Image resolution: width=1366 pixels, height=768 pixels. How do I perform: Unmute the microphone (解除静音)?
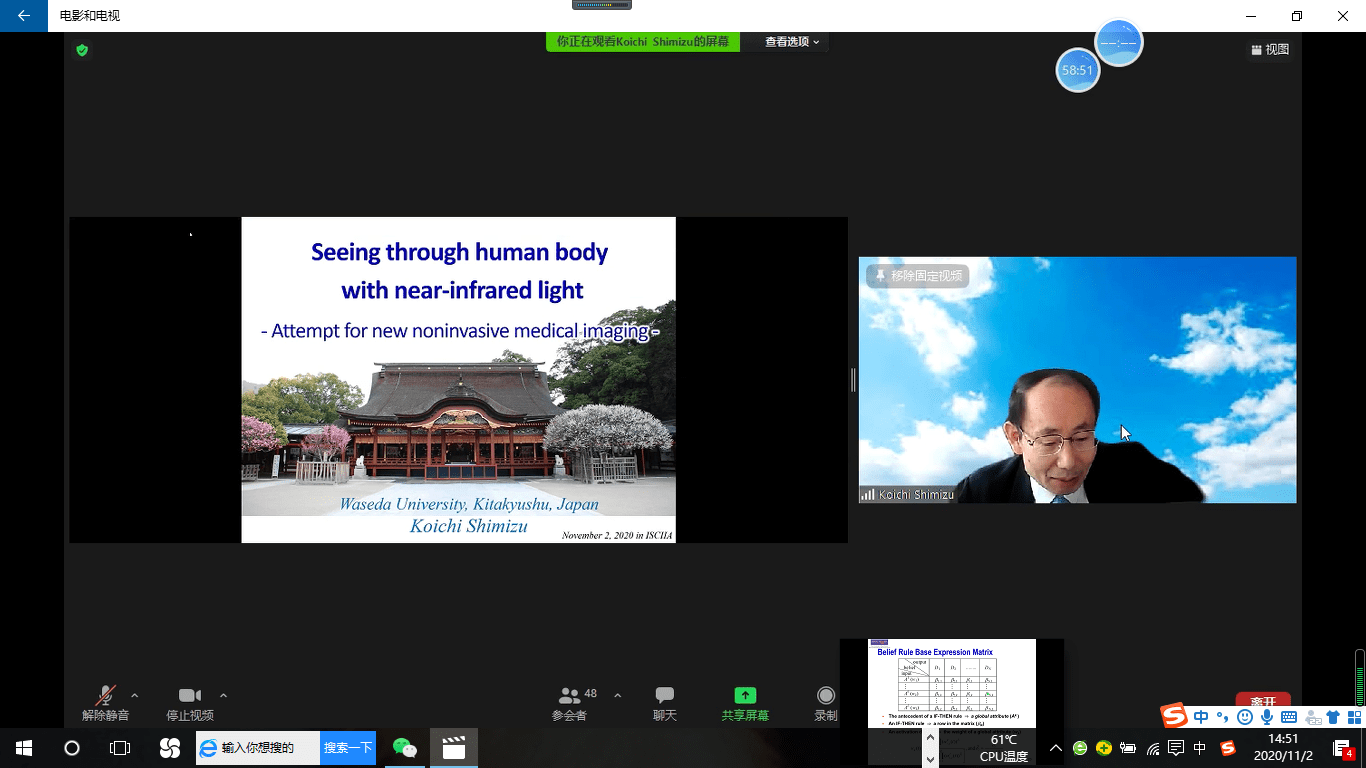[105, 703]
